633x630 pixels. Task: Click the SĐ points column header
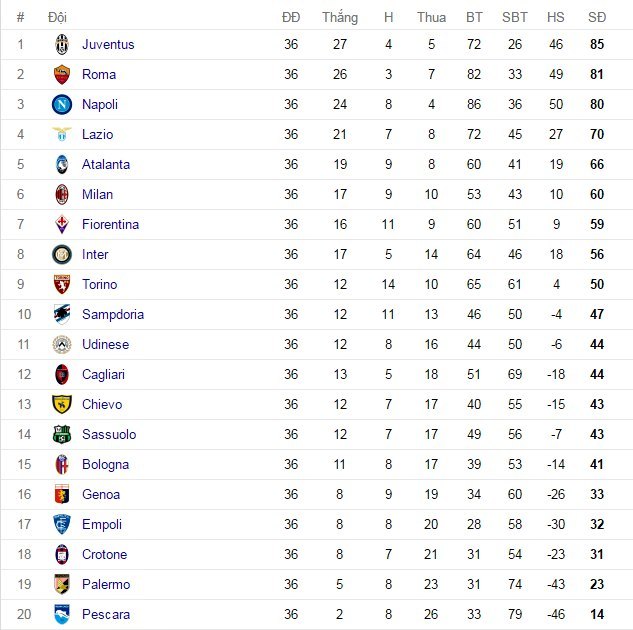[597, 17]
